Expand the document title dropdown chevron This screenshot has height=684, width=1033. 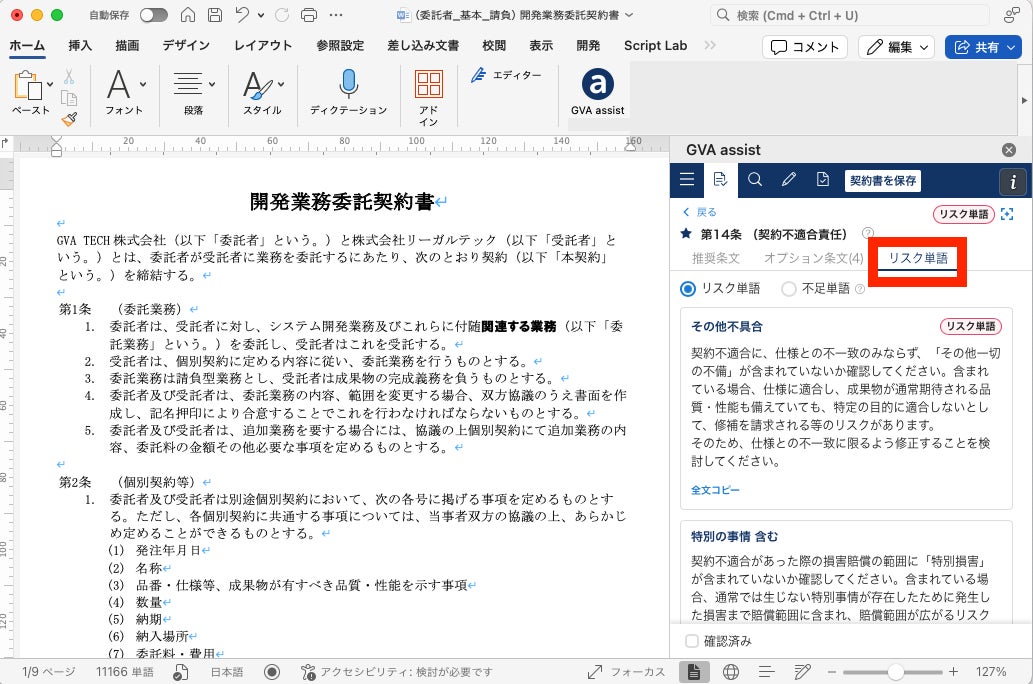[x=629, y=14]
